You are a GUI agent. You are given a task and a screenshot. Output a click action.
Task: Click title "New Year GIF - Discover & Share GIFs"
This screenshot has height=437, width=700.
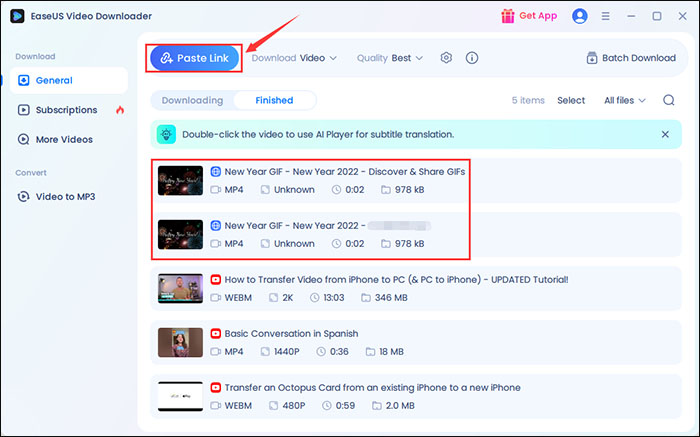coord(345,171)
